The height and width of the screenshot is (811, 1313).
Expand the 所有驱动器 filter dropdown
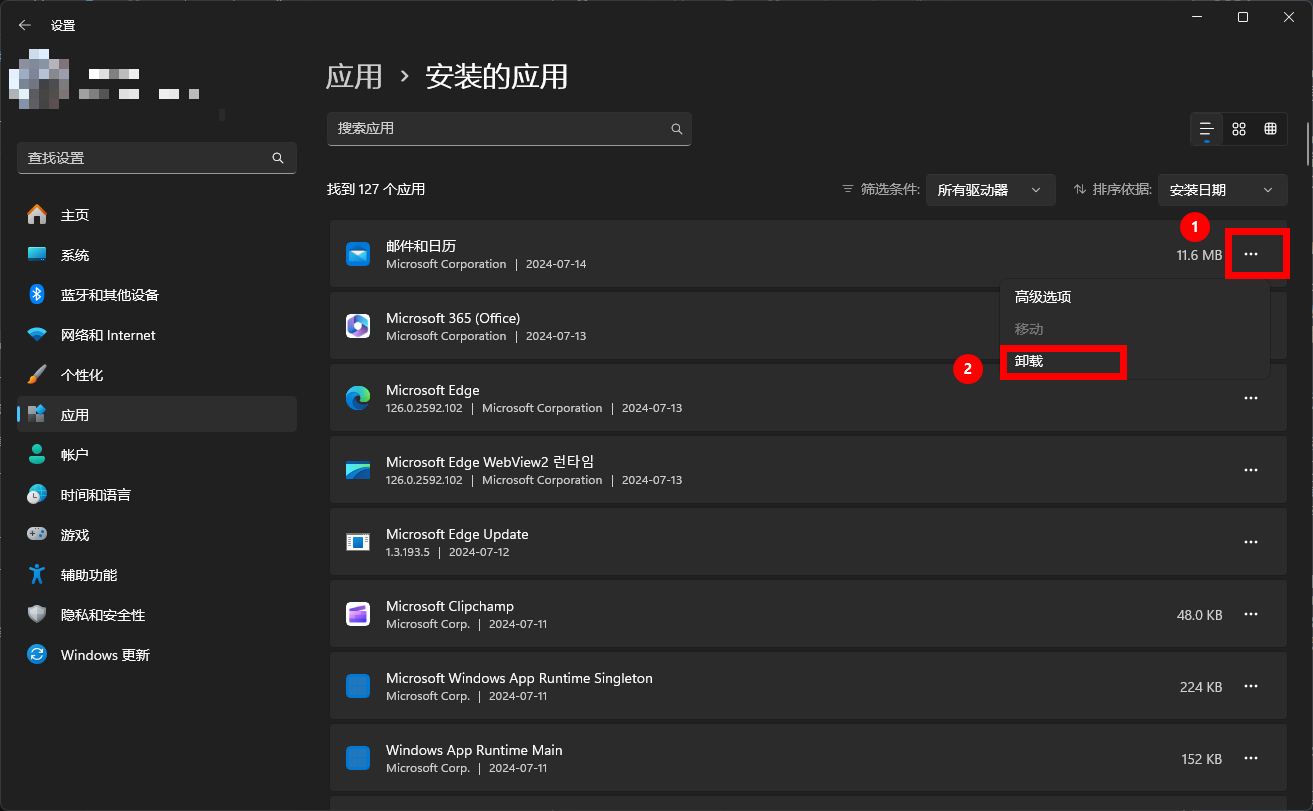point(990,190)
